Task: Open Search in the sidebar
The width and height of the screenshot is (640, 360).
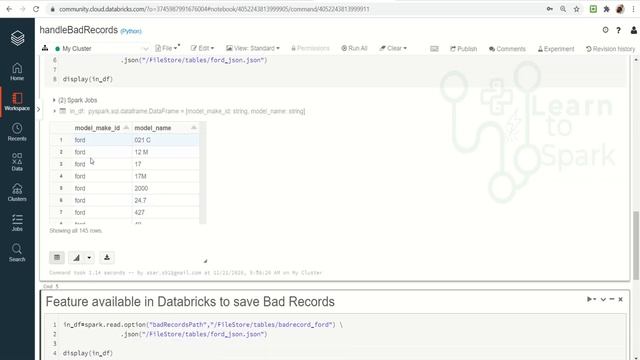Action: tap(17, 253)
